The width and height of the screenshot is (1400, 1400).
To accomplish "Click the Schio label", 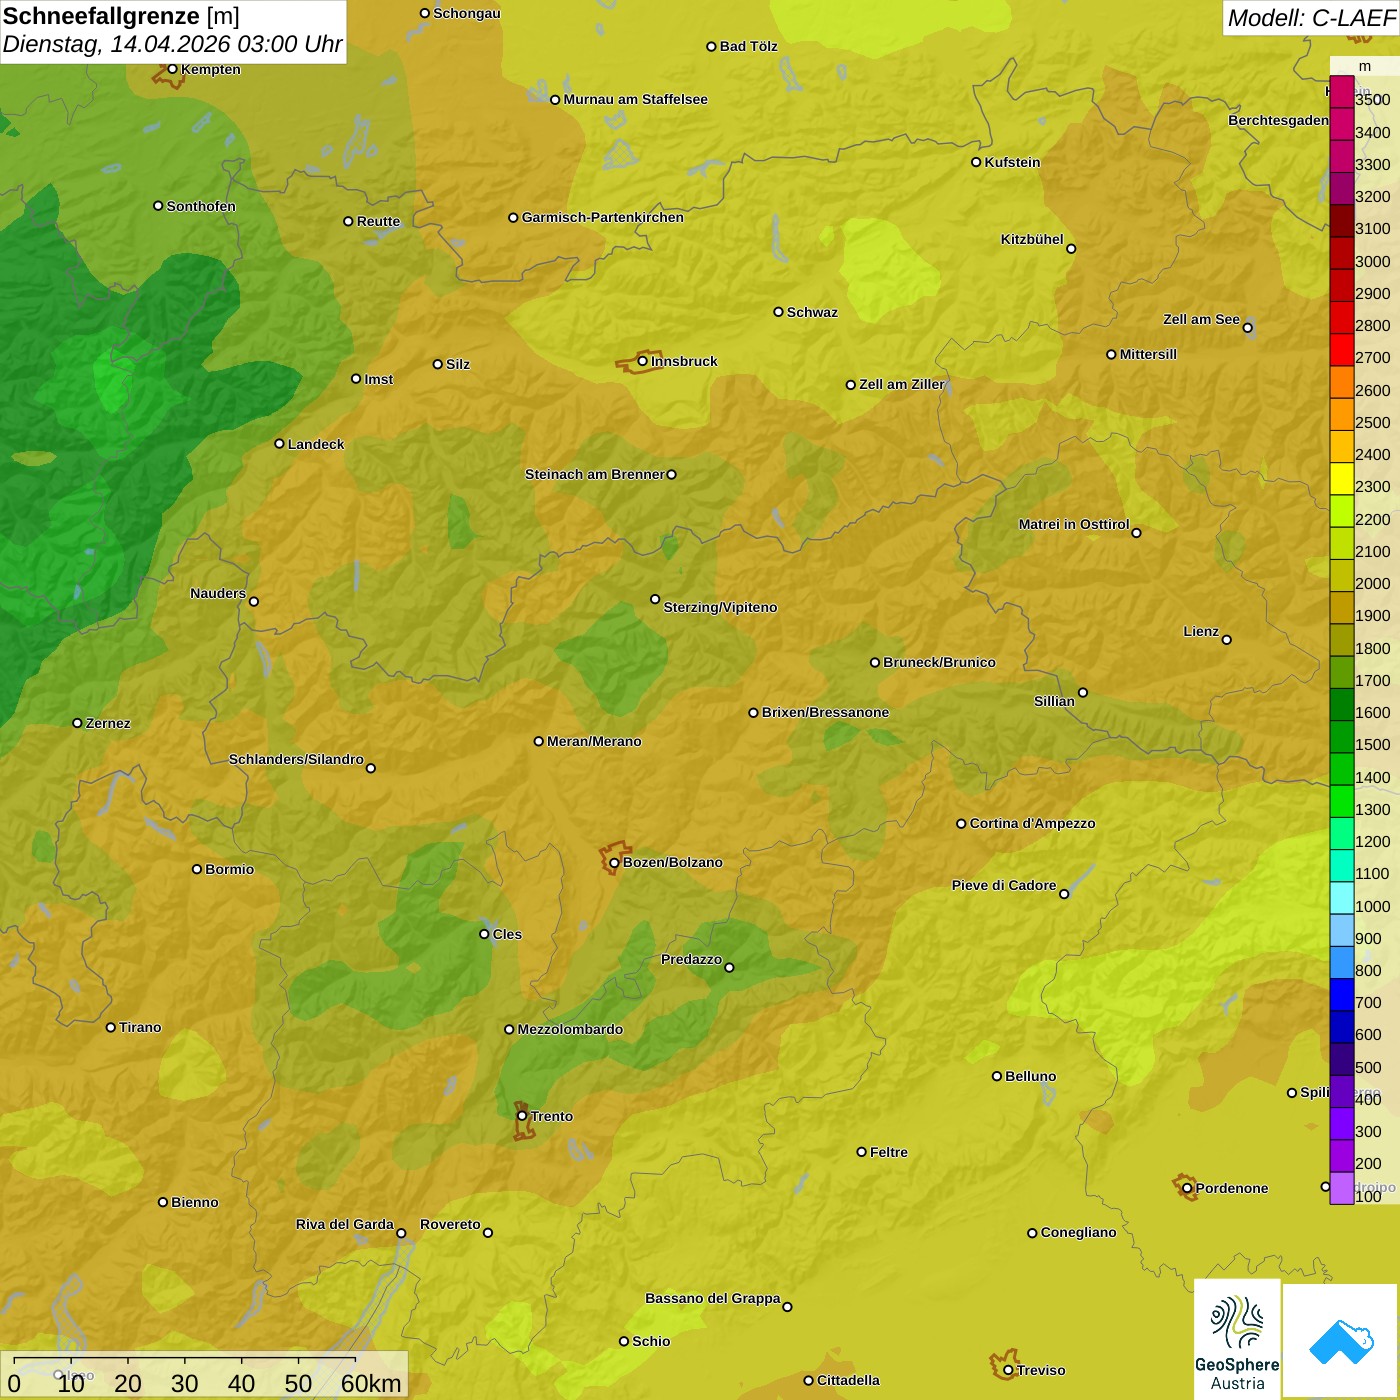I will point(651,1341).
